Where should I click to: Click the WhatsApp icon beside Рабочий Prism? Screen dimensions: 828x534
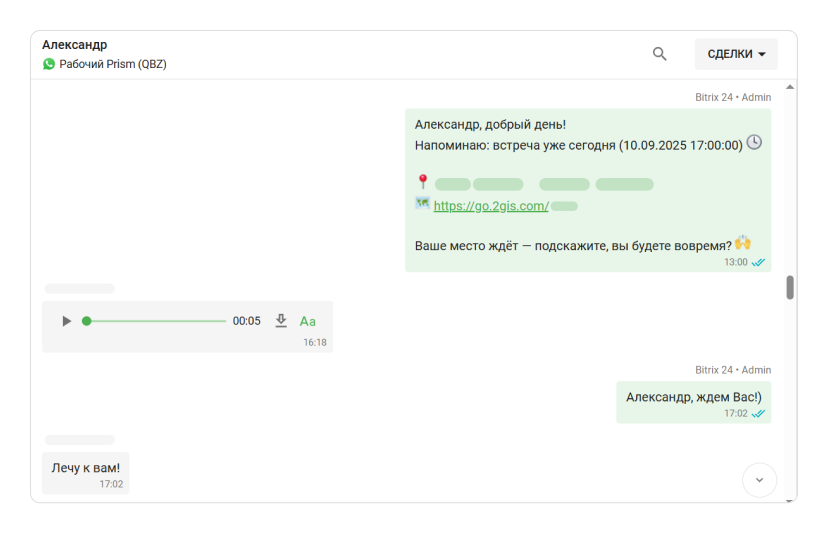(x=49, y=64)
